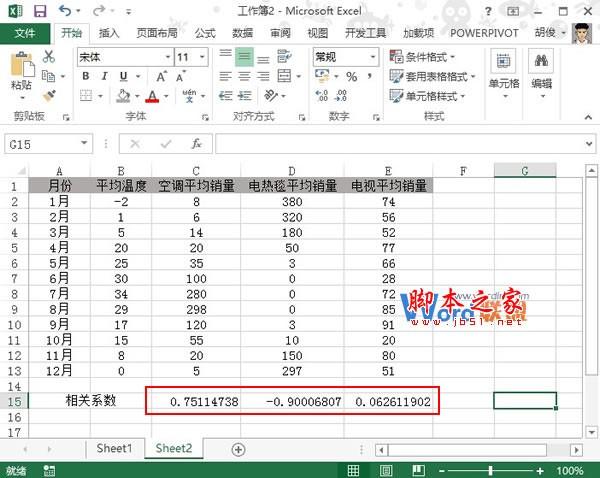Toggle Italic formatting
The width and height of the screenshot is (600, 478).
click(104, 76)
